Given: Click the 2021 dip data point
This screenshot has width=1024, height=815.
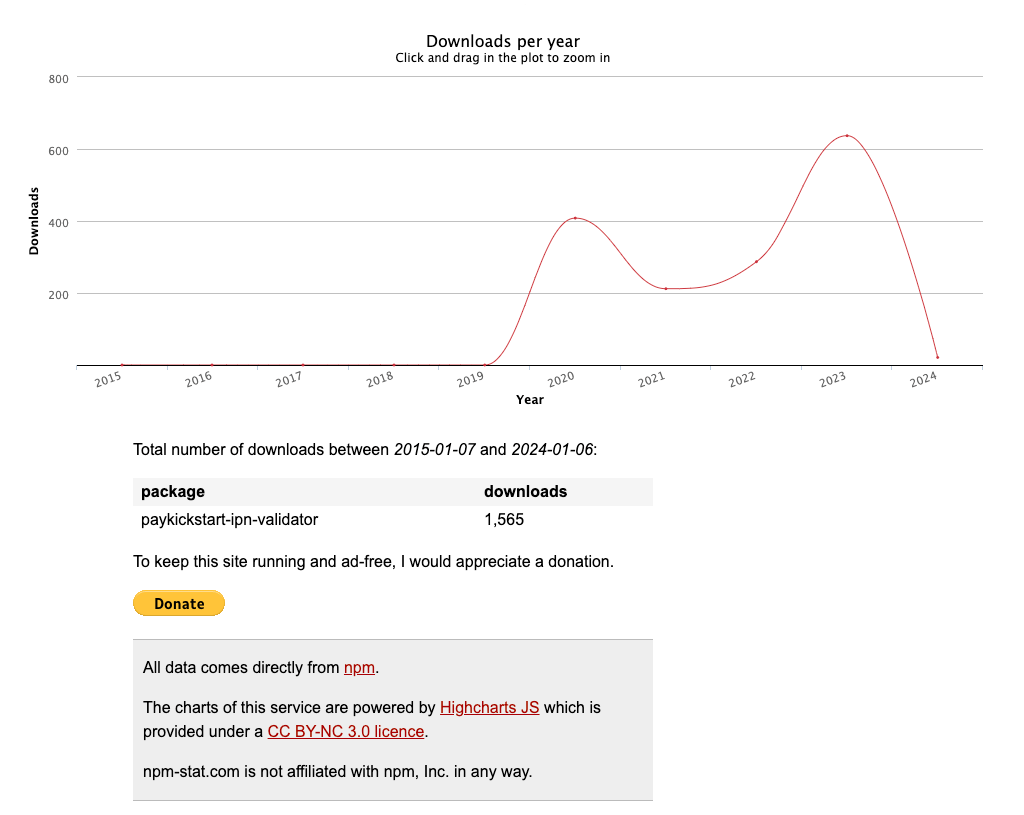Looking at the screenshot, I should (x=666, y=288).
